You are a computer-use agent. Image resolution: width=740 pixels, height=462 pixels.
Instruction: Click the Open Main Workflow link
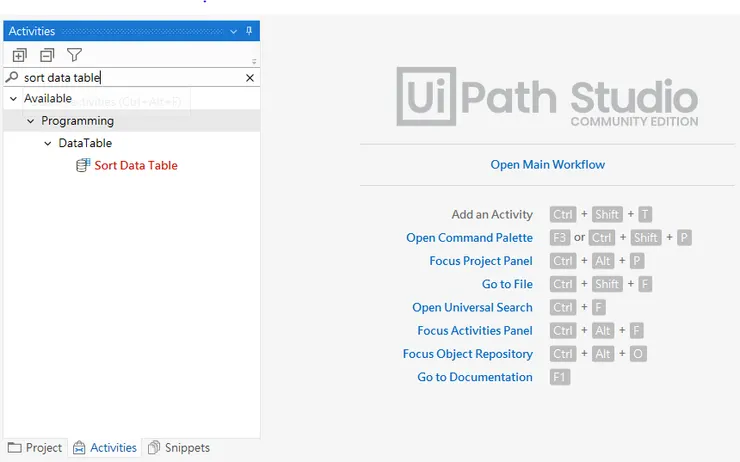click(x=547, y=164)
